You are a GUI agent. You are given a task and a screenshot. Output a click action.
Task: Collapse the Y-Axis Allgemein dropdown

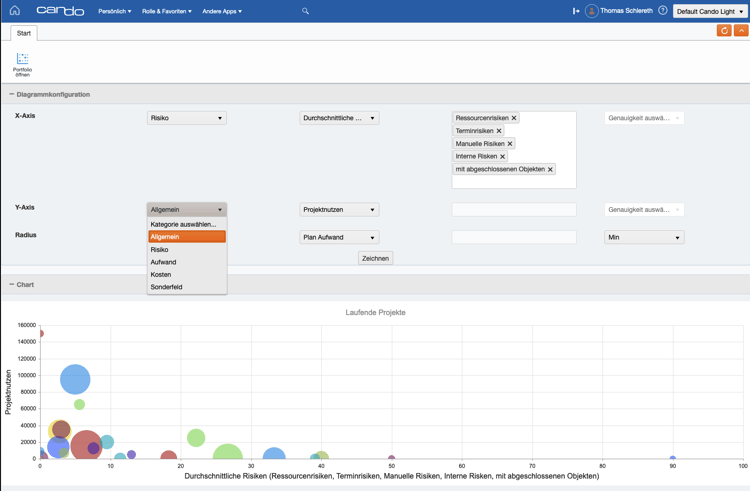pos(187,210)
